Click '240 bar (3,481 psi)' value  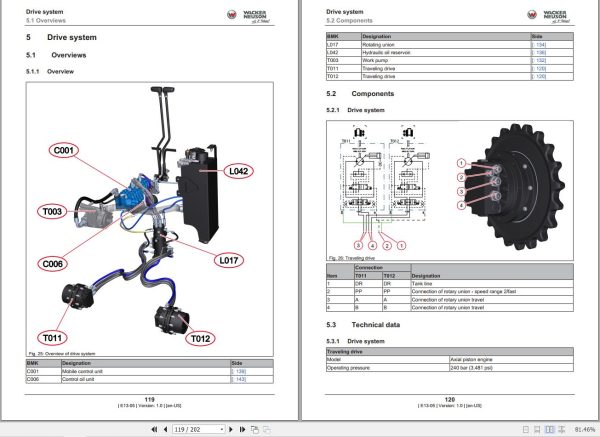[x=511, y=368]
